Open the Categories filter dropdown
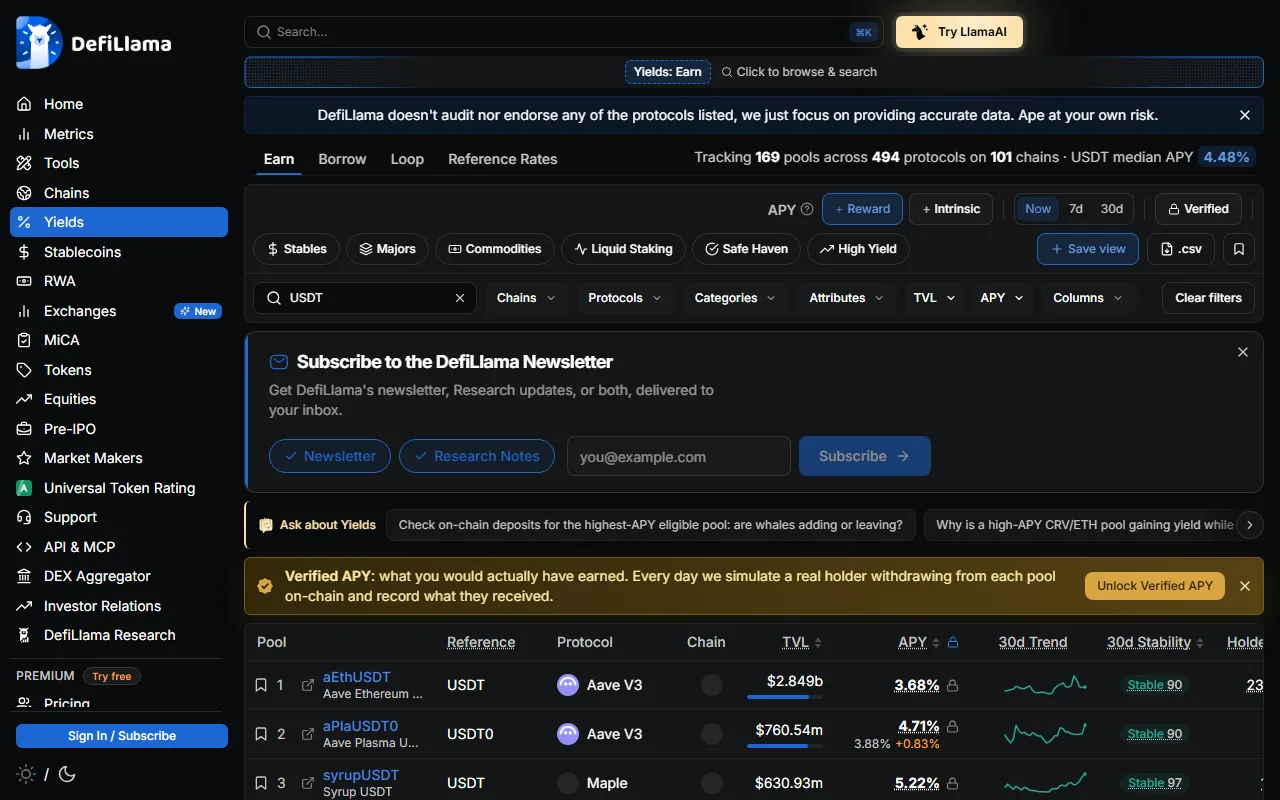 click(x=736, y=298)
